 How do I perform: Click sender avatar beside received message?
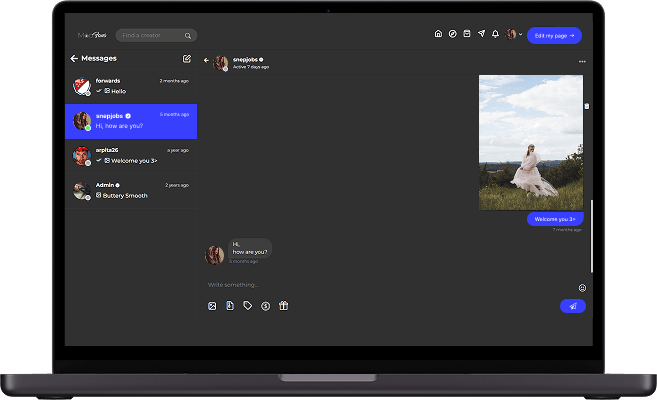click(214, 255)
